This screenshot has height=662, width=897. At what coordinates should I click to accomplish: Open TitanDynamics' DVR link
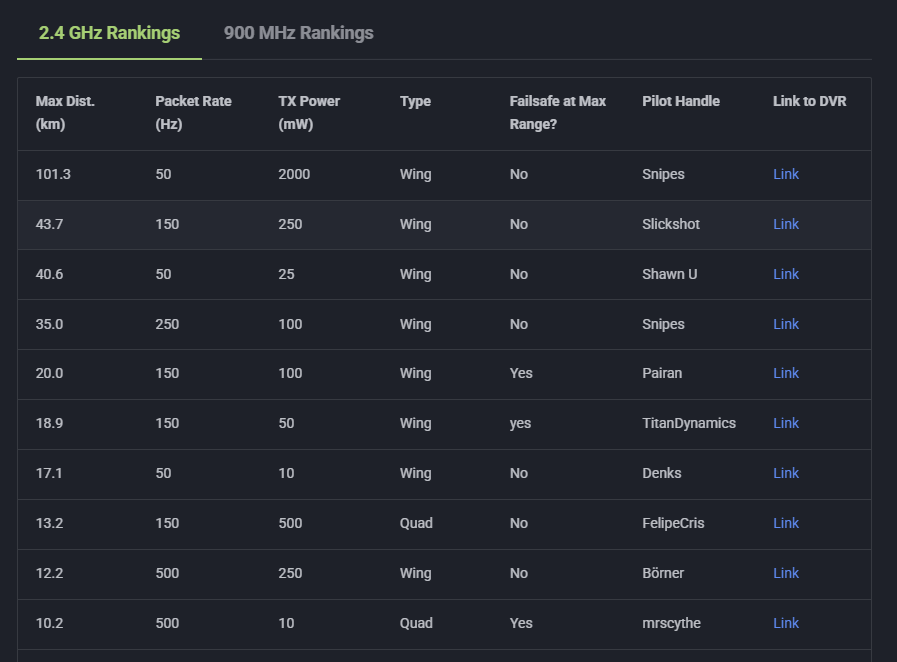(x=786, y=423)
